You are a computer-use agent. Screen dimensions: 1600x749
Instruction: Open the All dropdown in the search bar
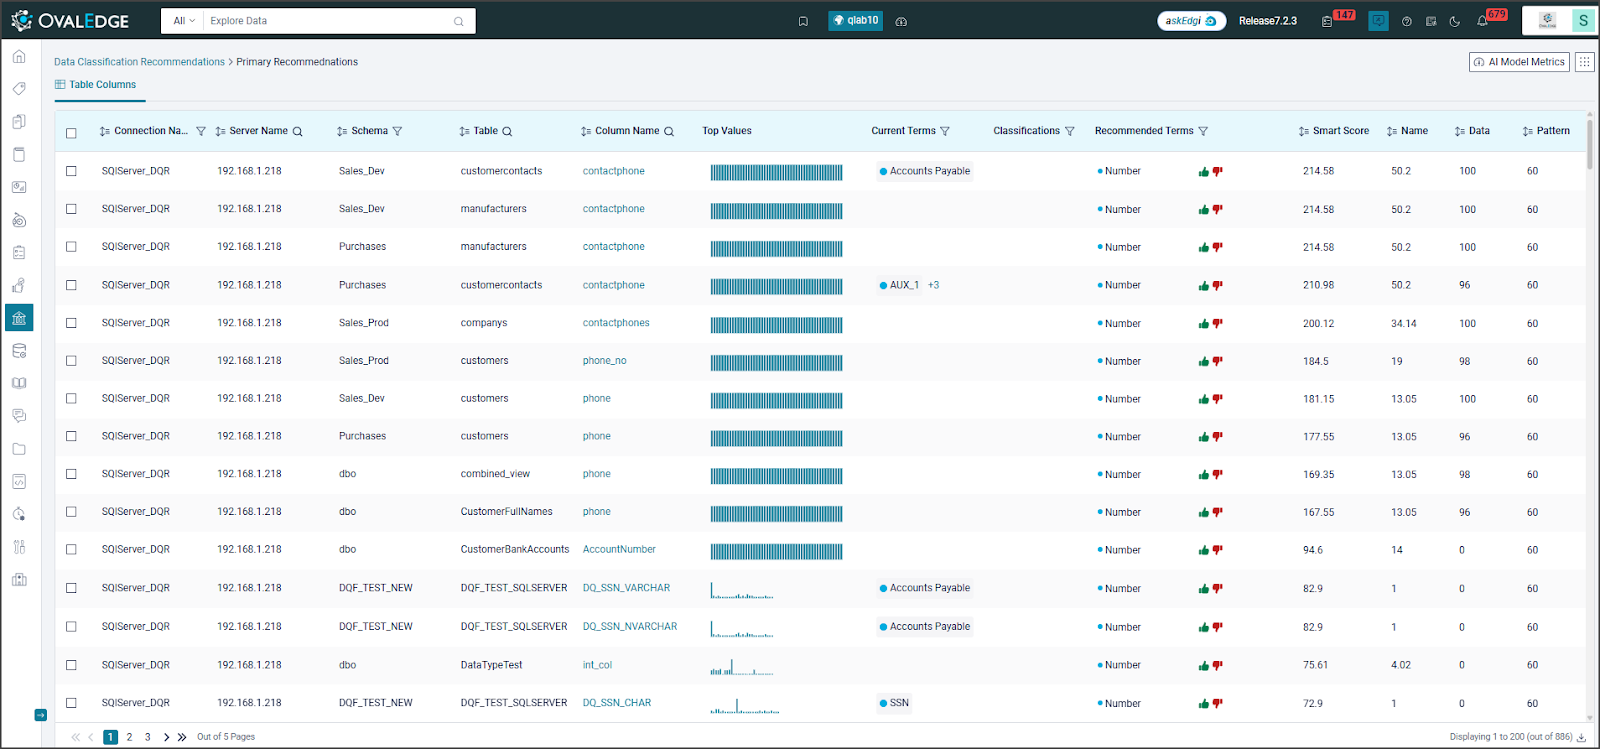click(x=184, y=21)
